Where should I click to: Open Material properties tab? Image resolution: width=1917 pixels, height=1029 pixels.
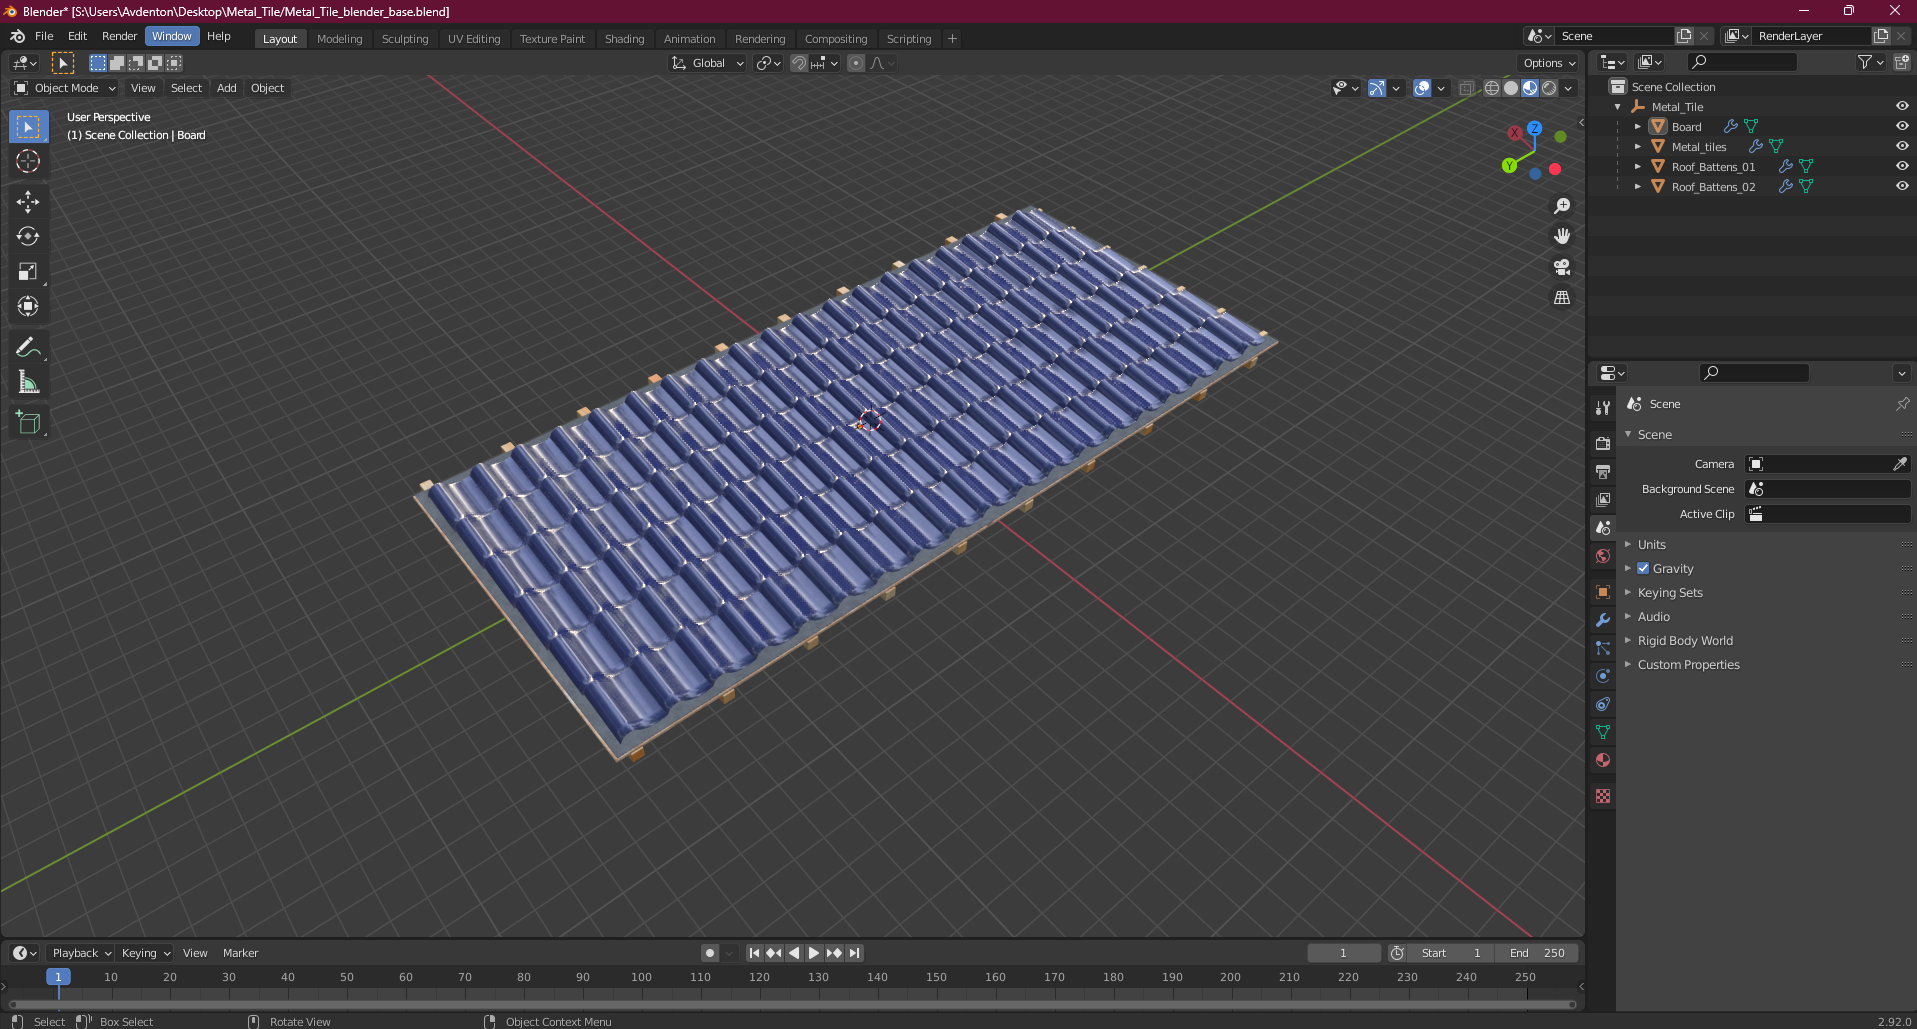pyautogui.click(x=1603, y=760)
